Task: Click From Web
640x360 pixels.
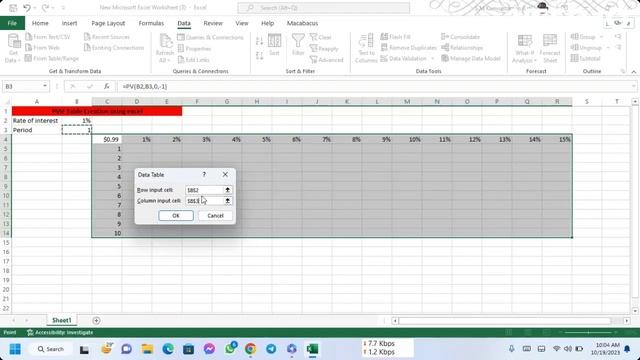Action: point(42,48)
